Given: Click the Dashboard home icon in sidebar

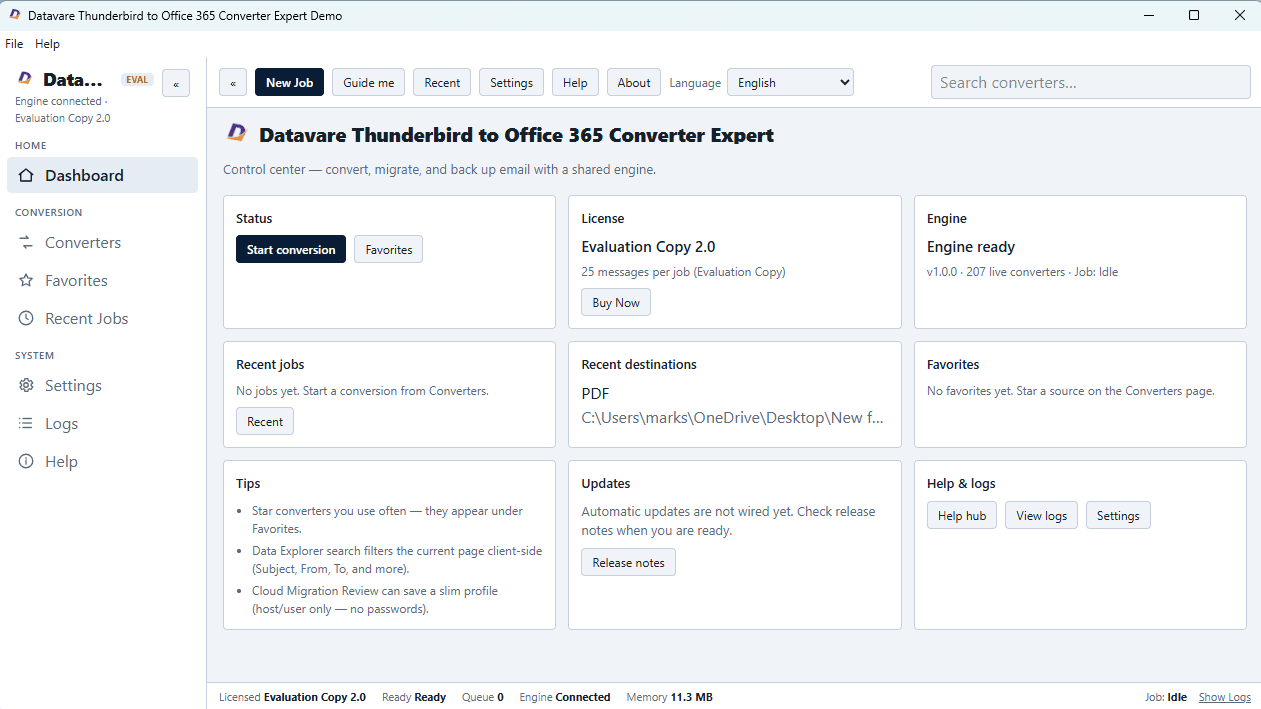Looking at the screenshot, I should [x=26, y=175].
